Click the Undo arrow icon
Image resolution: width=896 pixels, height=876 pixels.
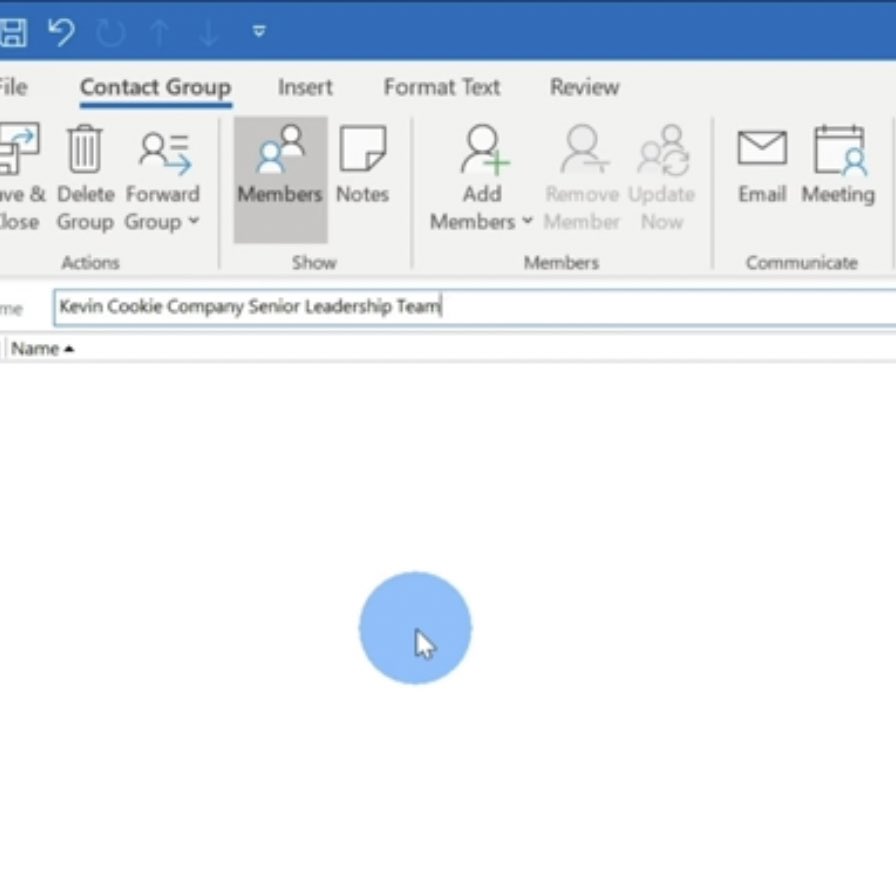tap(61, 32)
